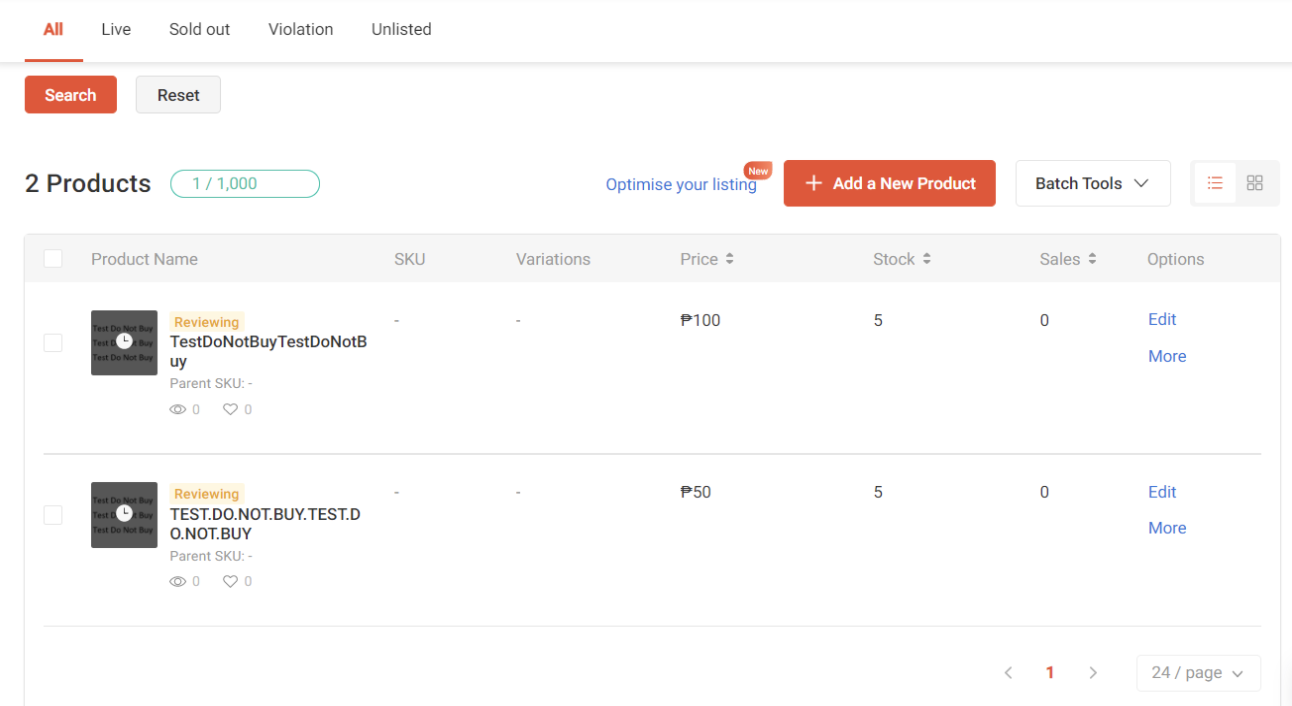Check the TestDoNotBuy product checkbox
1292x706 pixels.
point(53,343)
